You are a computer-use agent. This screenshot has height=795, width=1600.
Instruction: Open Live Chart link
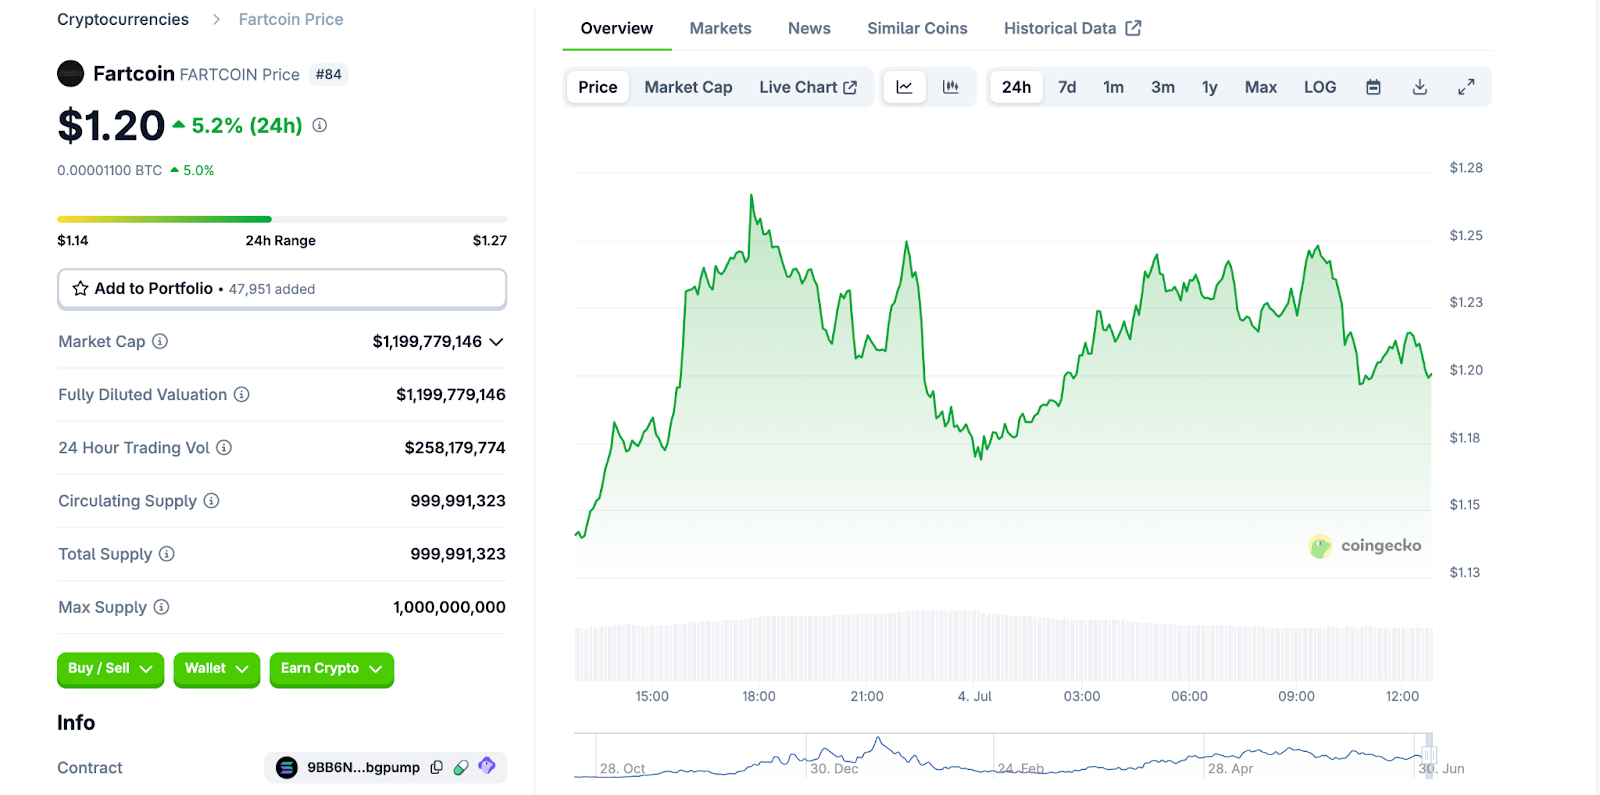[808, 87]
